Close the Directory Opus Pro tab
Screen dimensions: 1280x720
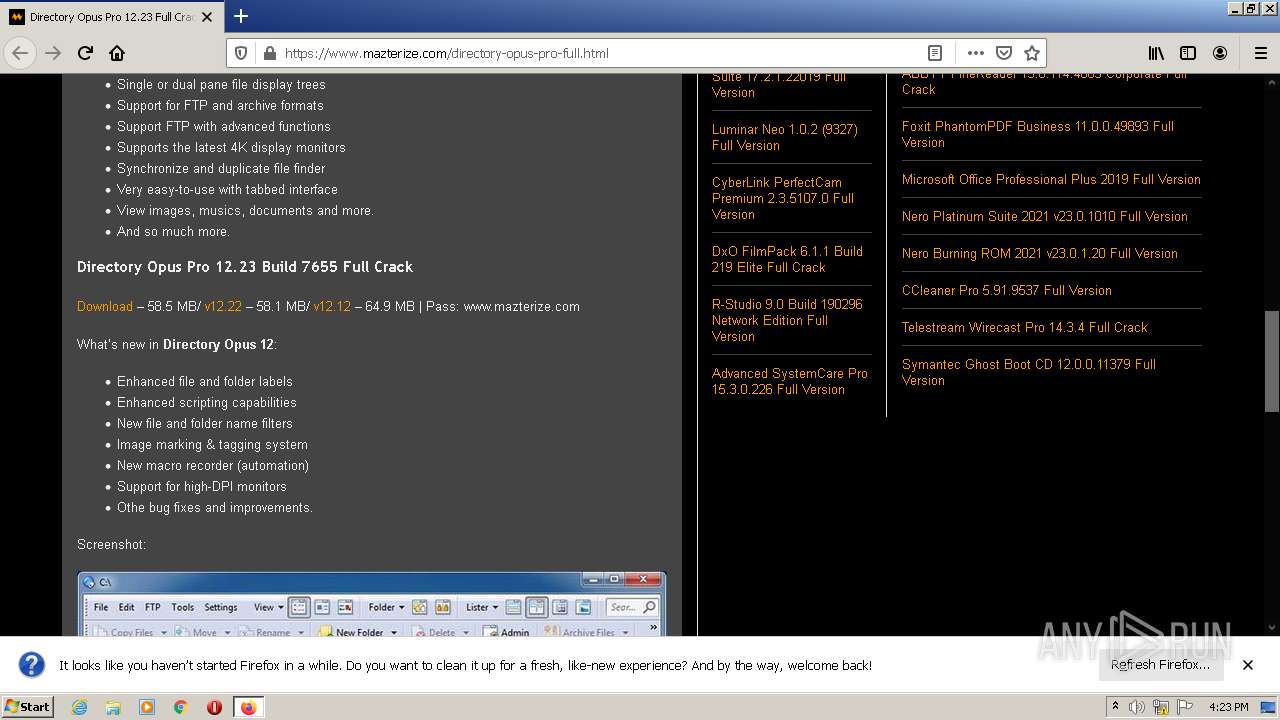(x=207, y=17)
